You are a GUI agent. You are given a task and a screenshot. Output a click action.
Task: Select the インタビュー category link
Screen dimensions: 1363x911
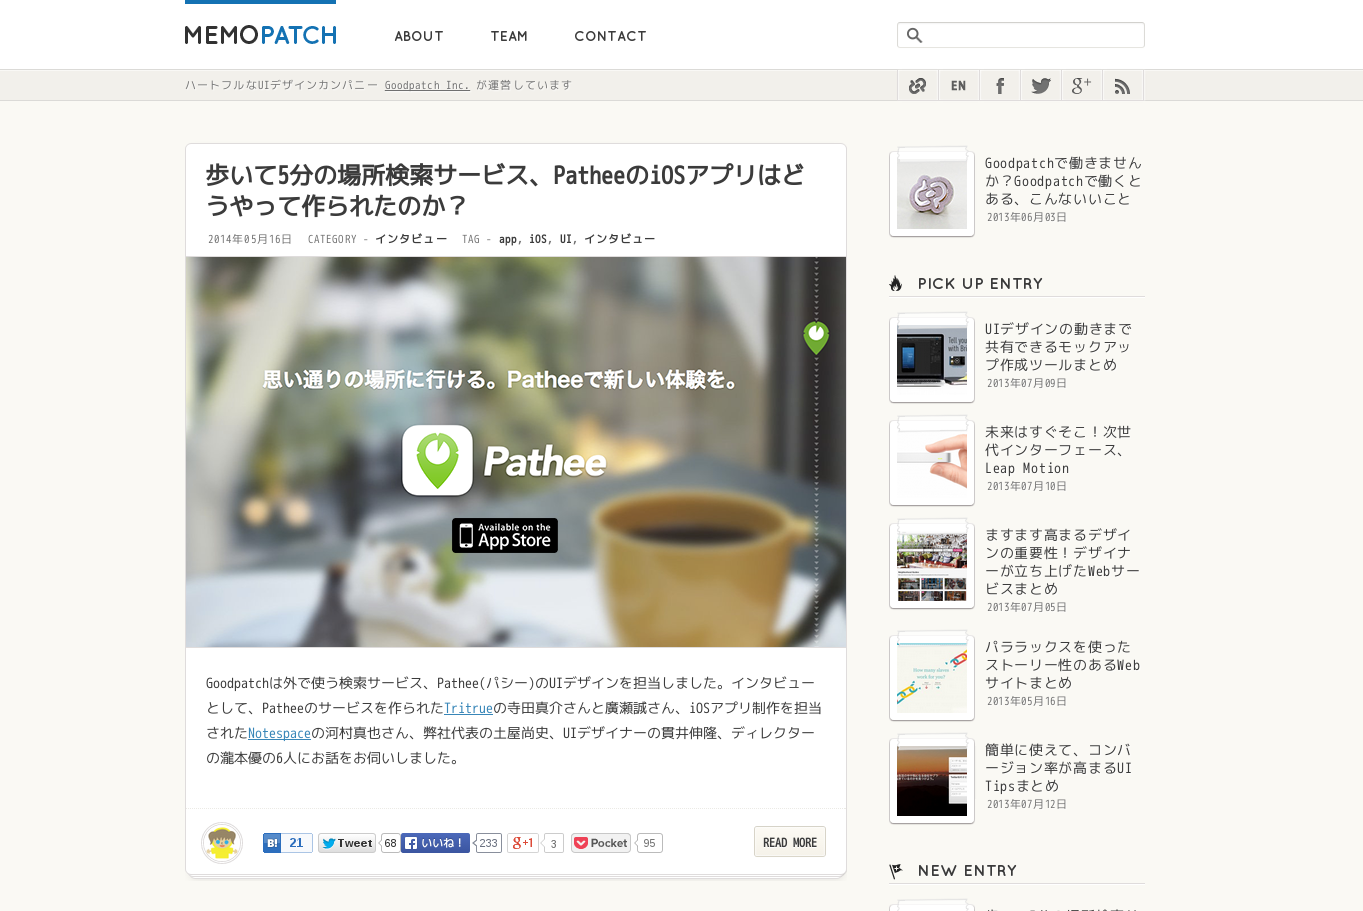pos(411,239)
